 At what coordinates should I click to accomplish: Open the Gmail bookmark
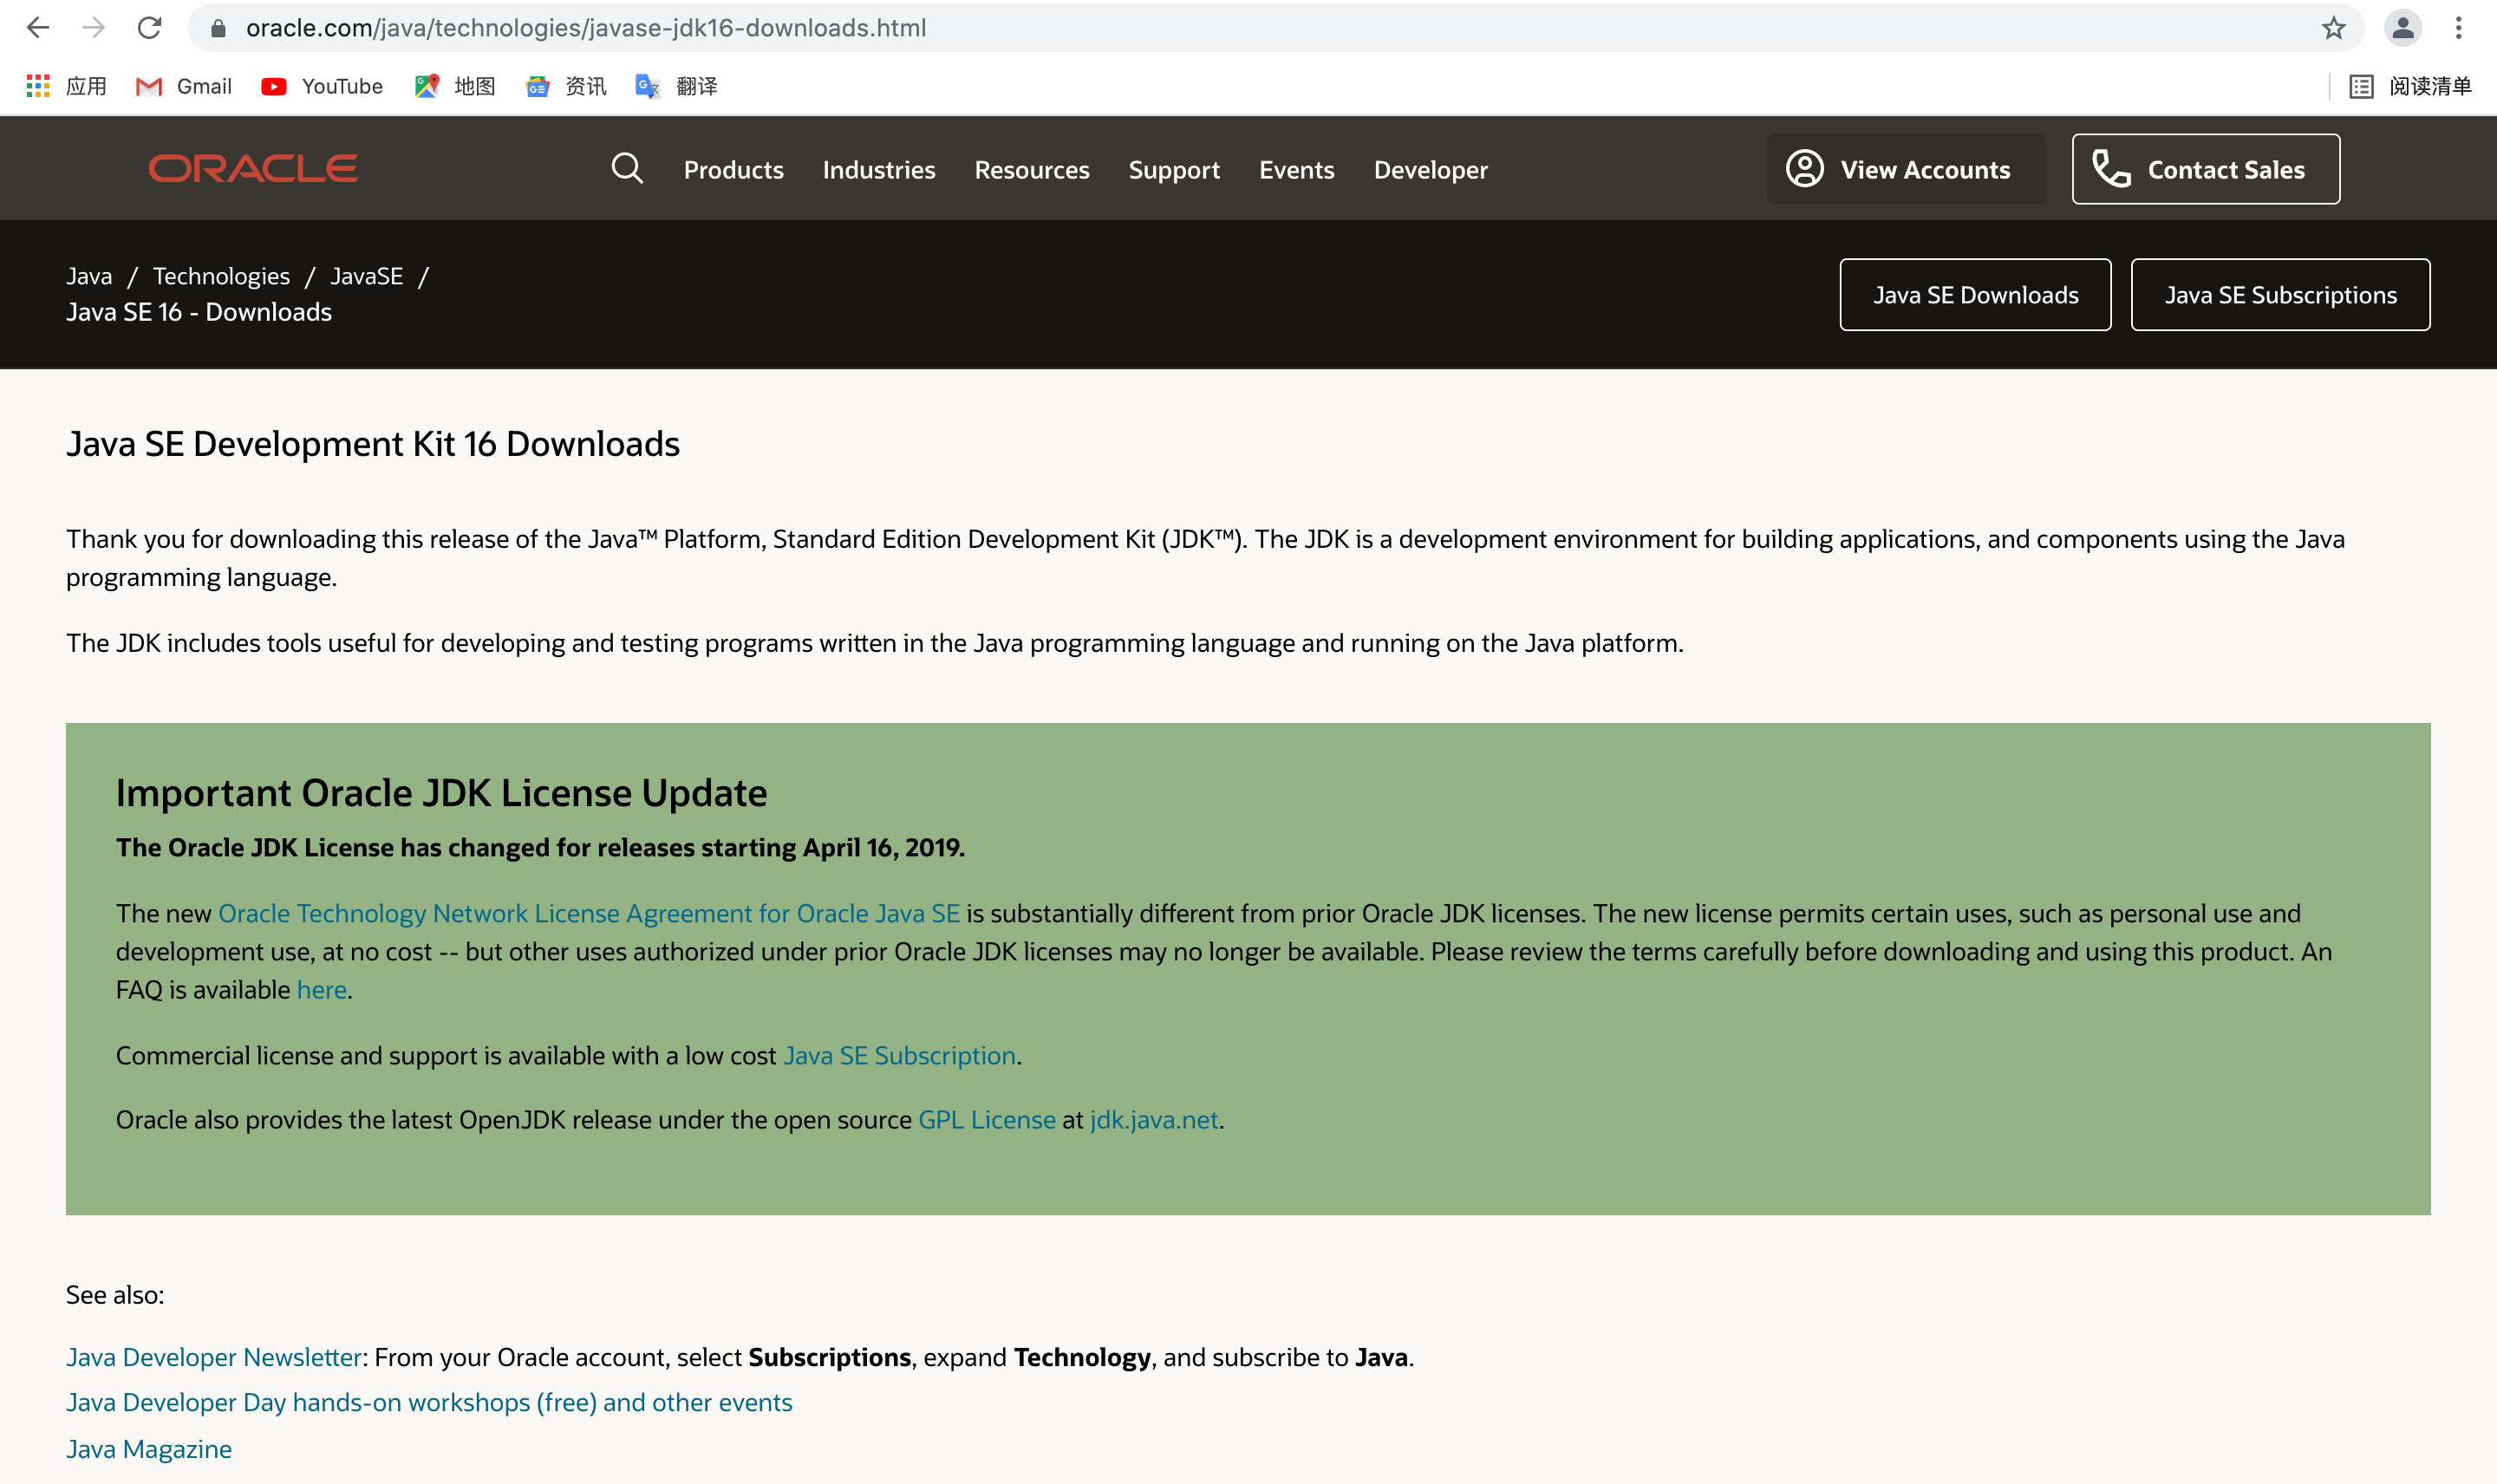(184, 86)
